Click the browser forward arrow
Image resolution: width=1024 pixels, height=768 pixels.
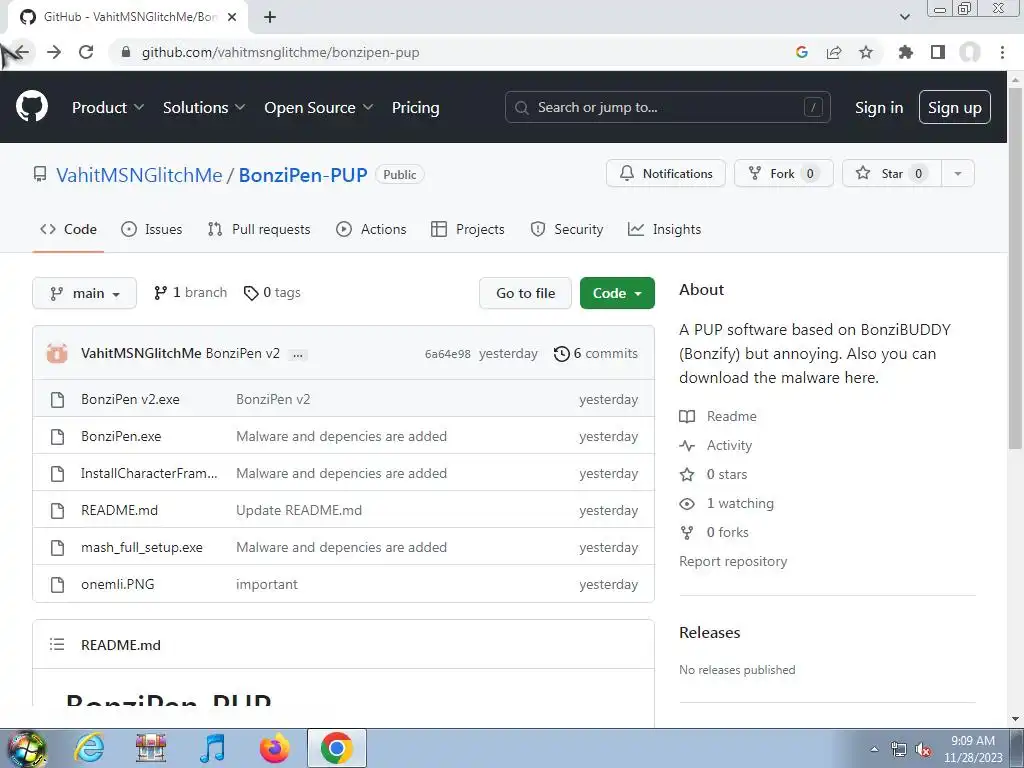[x=54, y=52]
